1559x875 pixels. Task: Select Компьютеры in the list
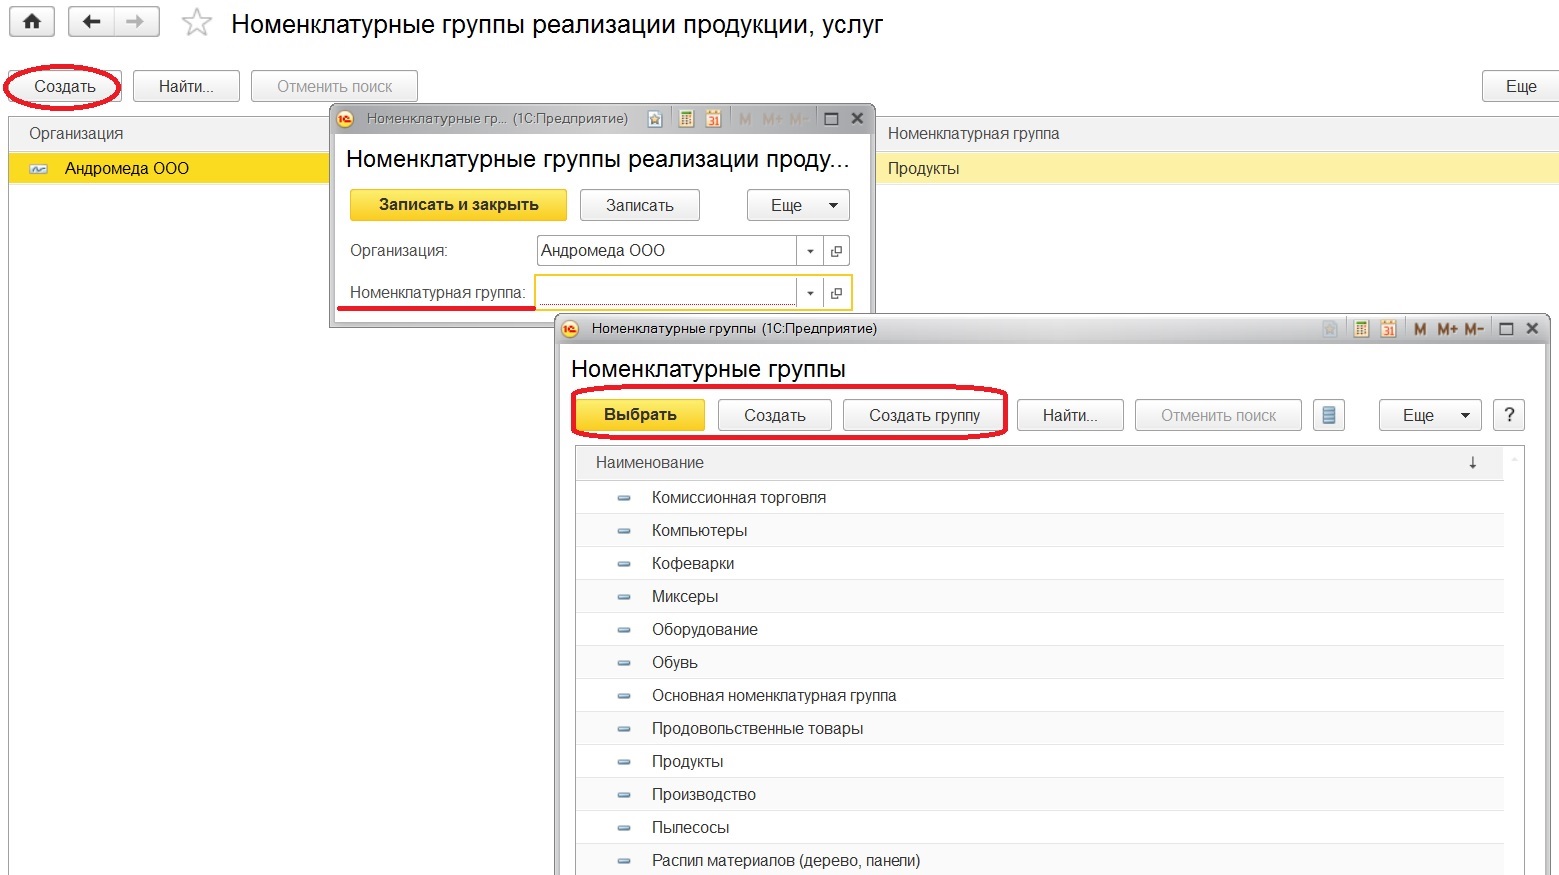(x=1040, y=530)
